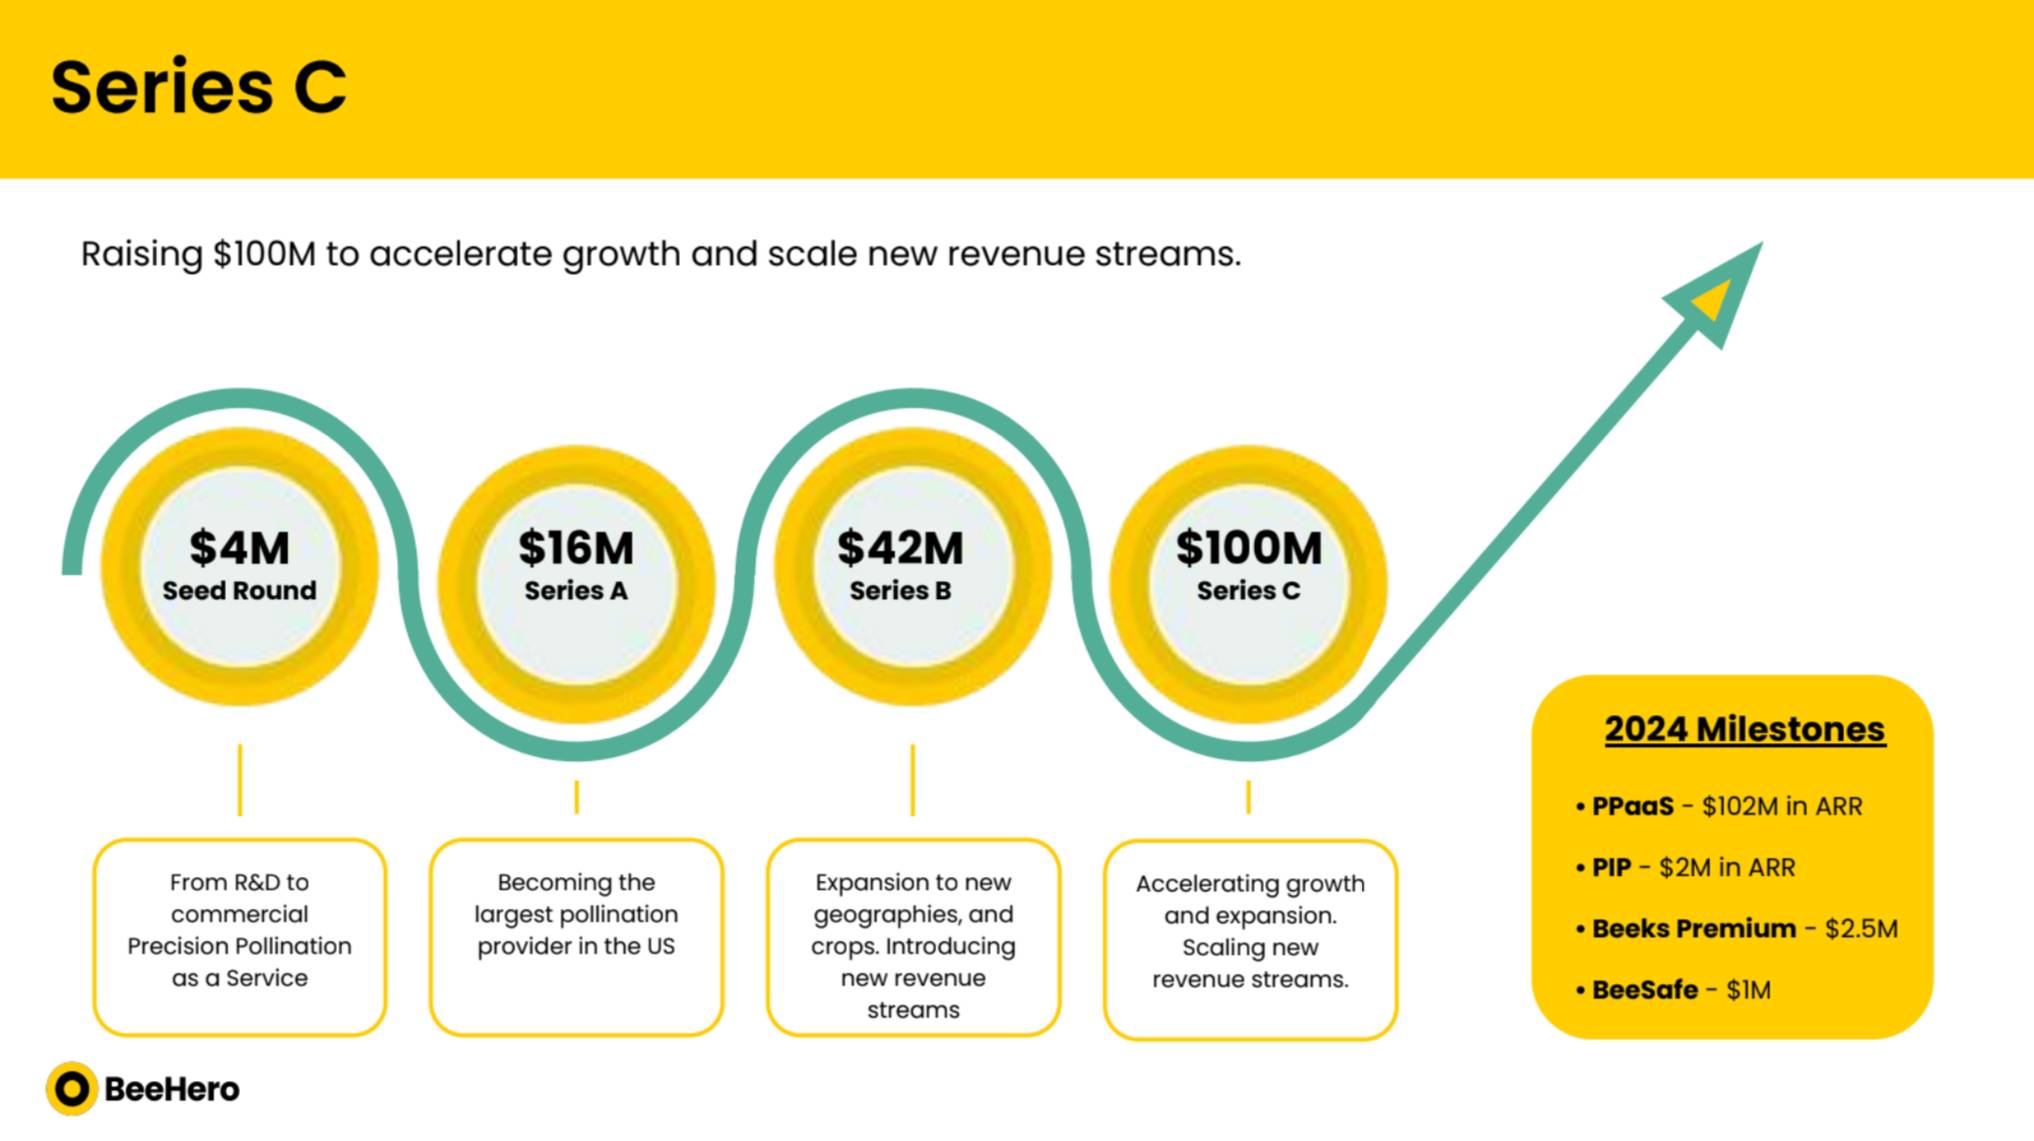Select the $100M Series C circle
2034x1141 pixels.
click(x=1248, y=584)
